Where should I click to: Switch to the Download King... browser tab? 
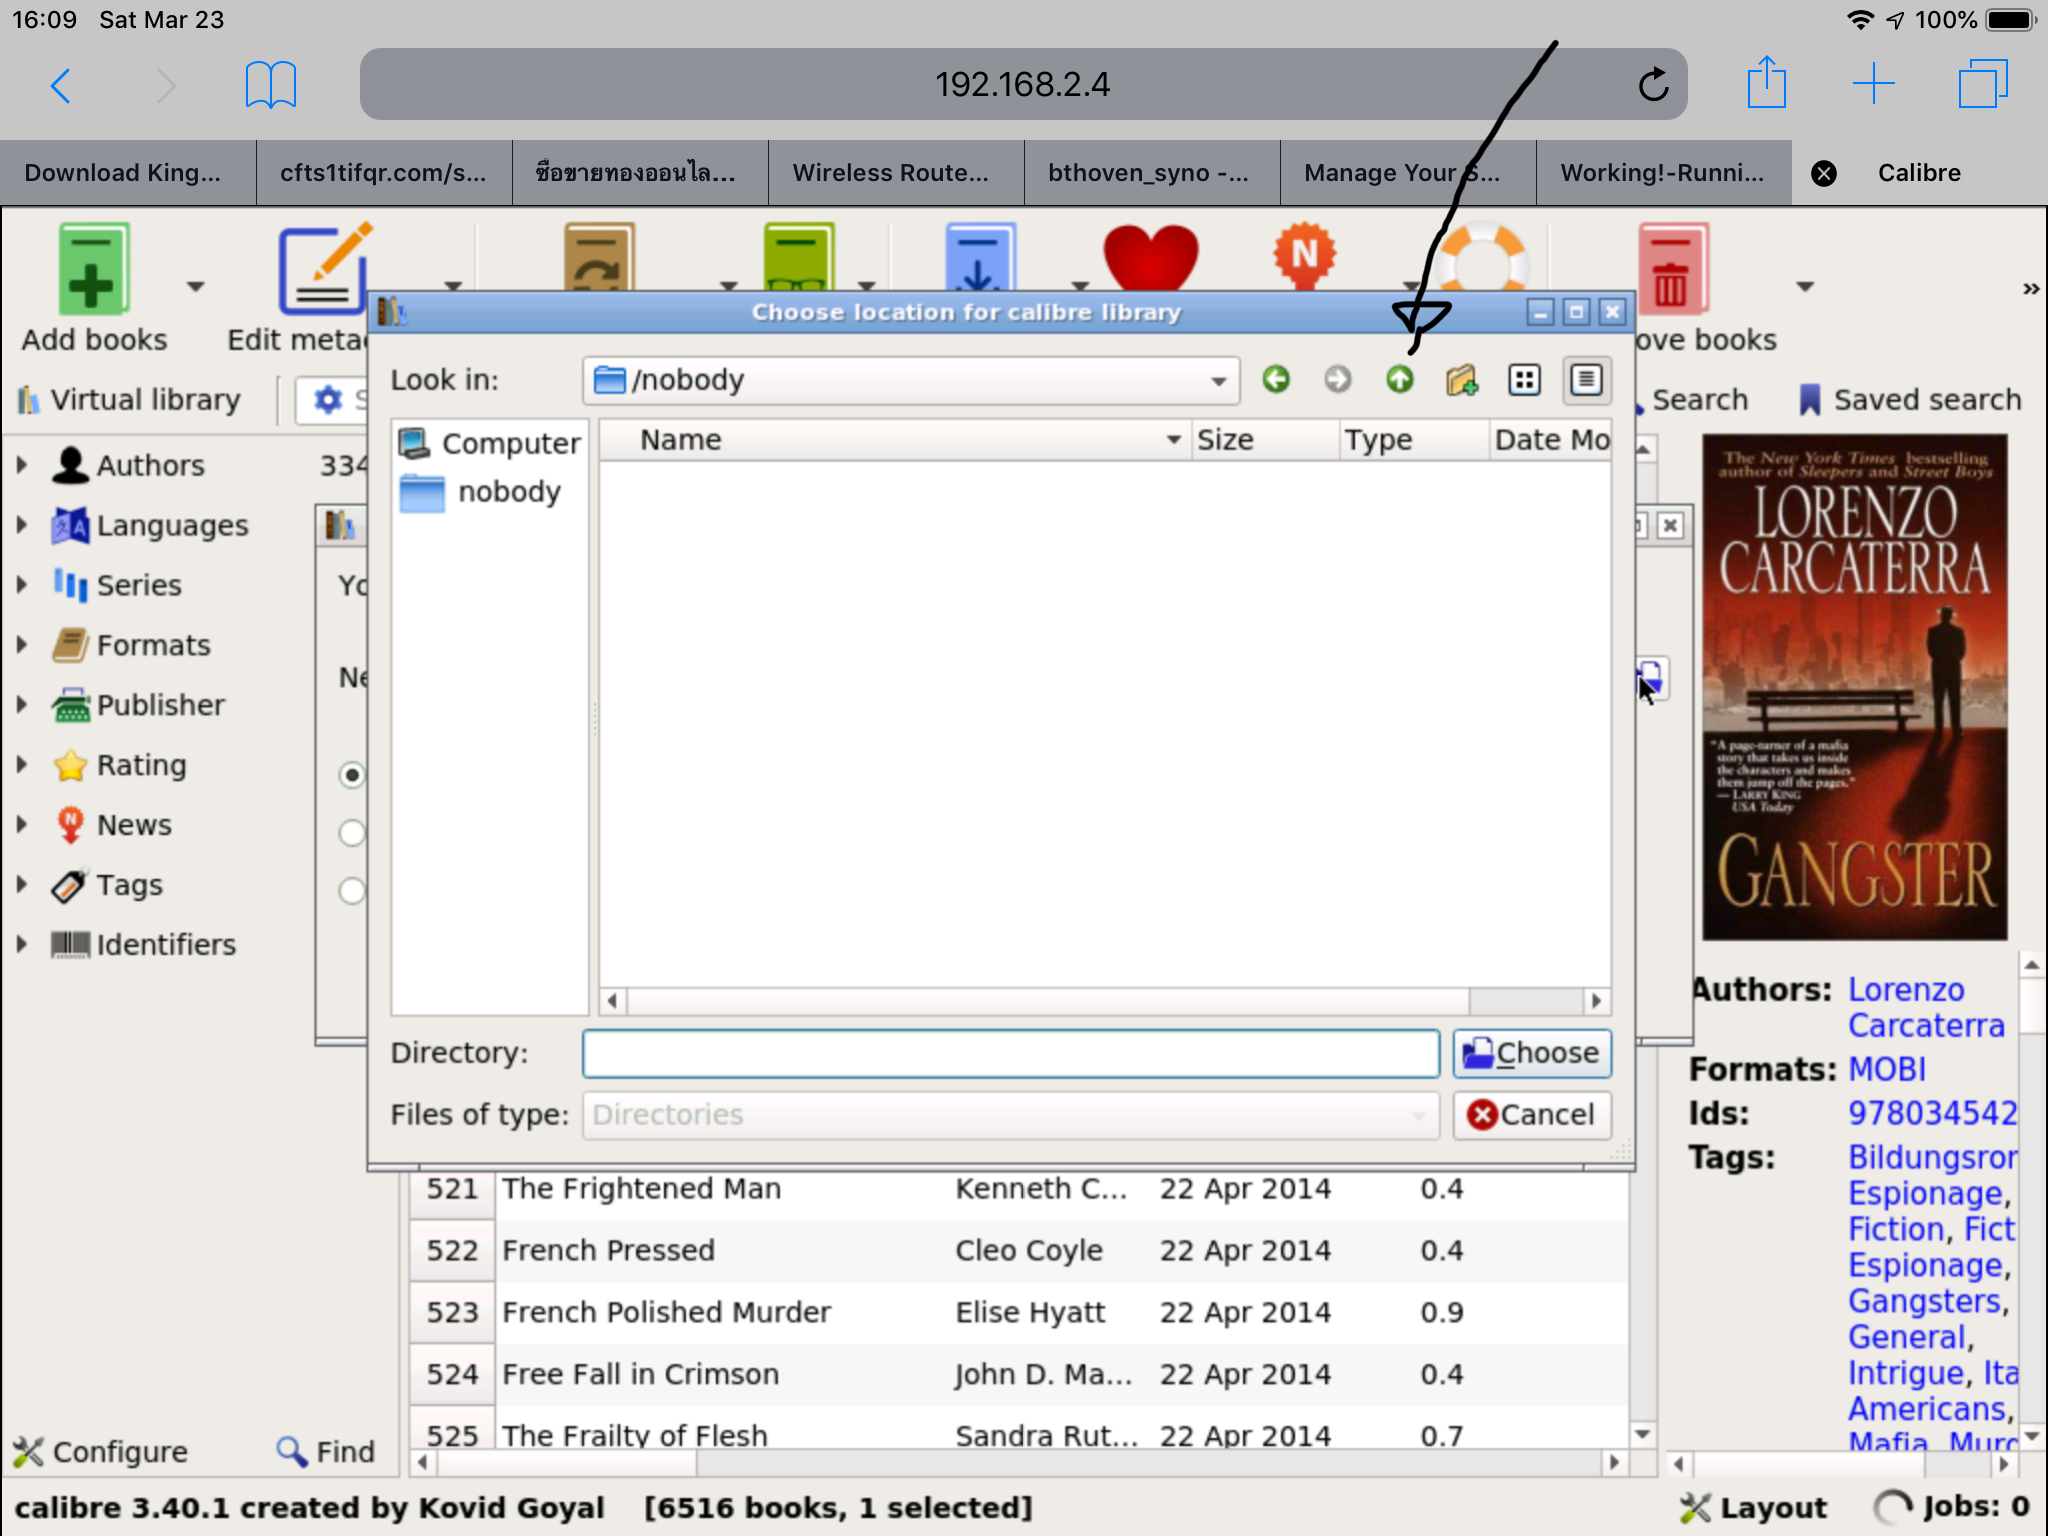pyautogui.click(x=123, y=173)
